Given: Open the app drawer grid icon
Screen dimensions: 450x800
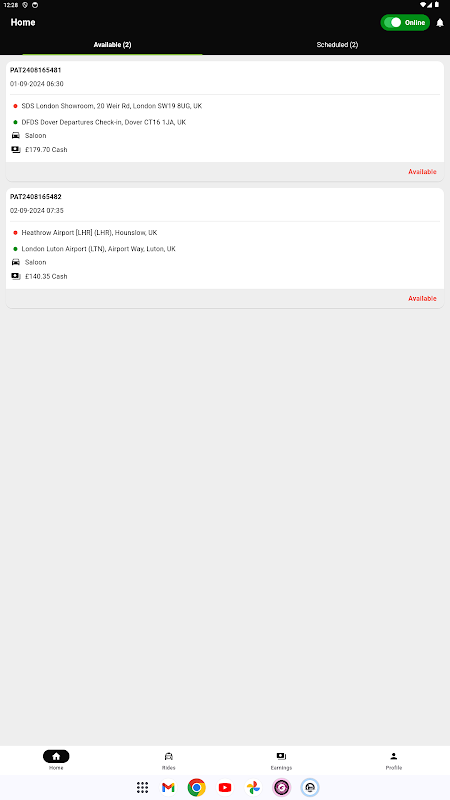Looking at the screenshot, I should 142,787.
